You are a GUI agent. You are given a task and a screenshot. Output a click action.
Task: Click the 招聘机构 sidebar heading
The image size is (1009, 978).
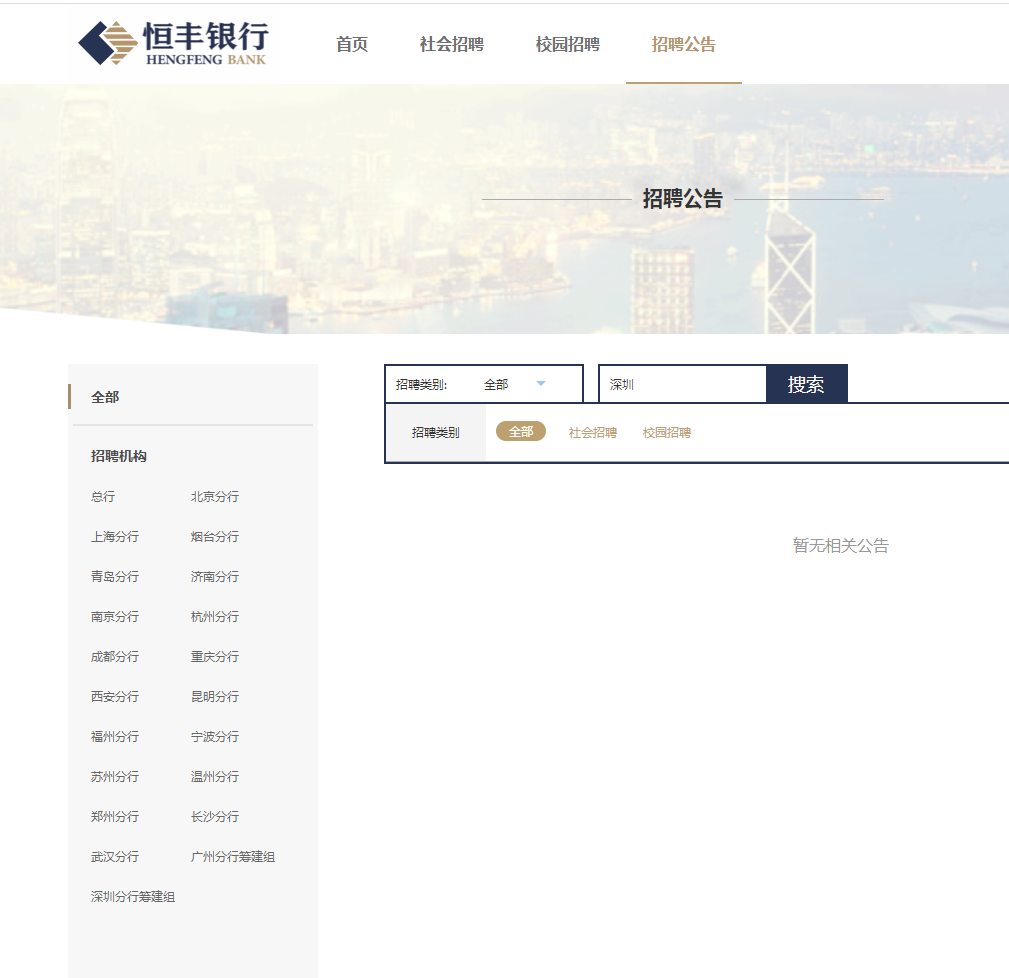(x=119, y=456)
